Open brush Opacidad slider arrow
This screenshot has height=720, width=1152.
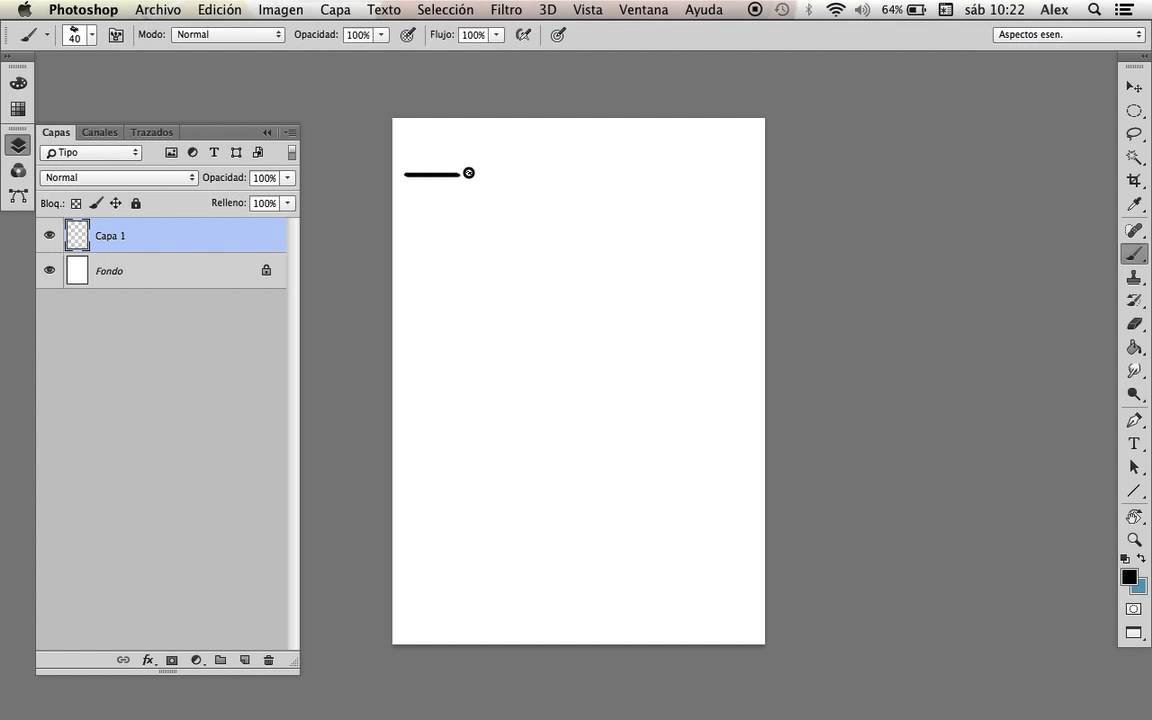point(381,35)
